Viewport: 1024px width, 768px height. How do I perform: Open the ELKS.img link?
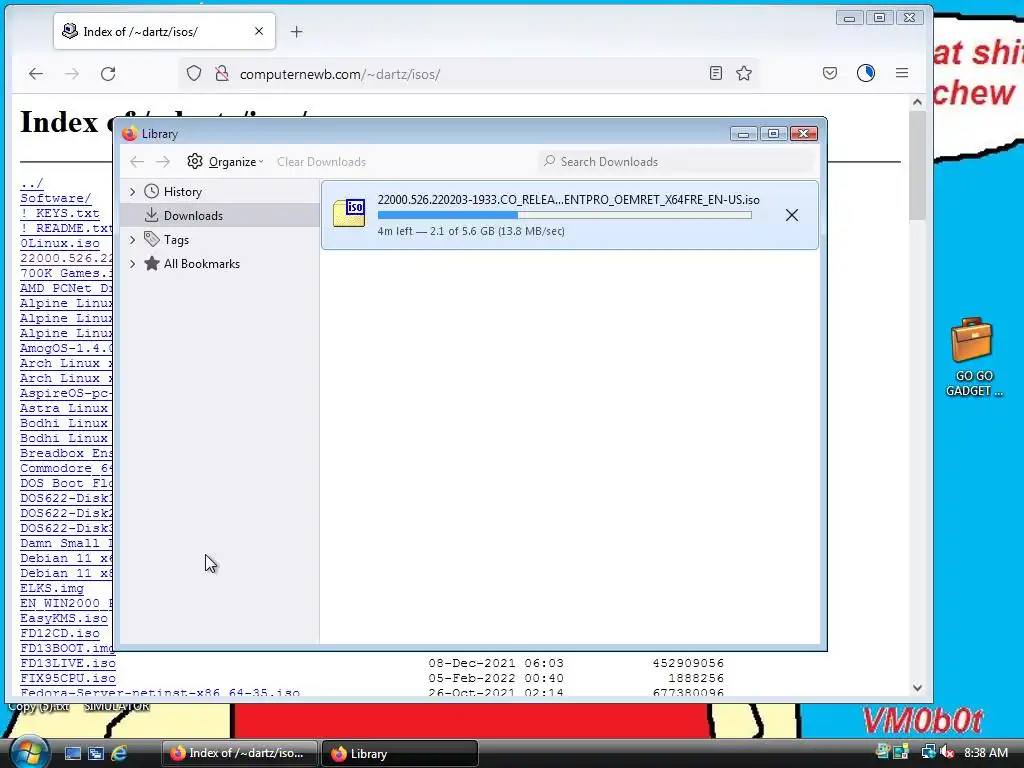(x=52, y=588)
